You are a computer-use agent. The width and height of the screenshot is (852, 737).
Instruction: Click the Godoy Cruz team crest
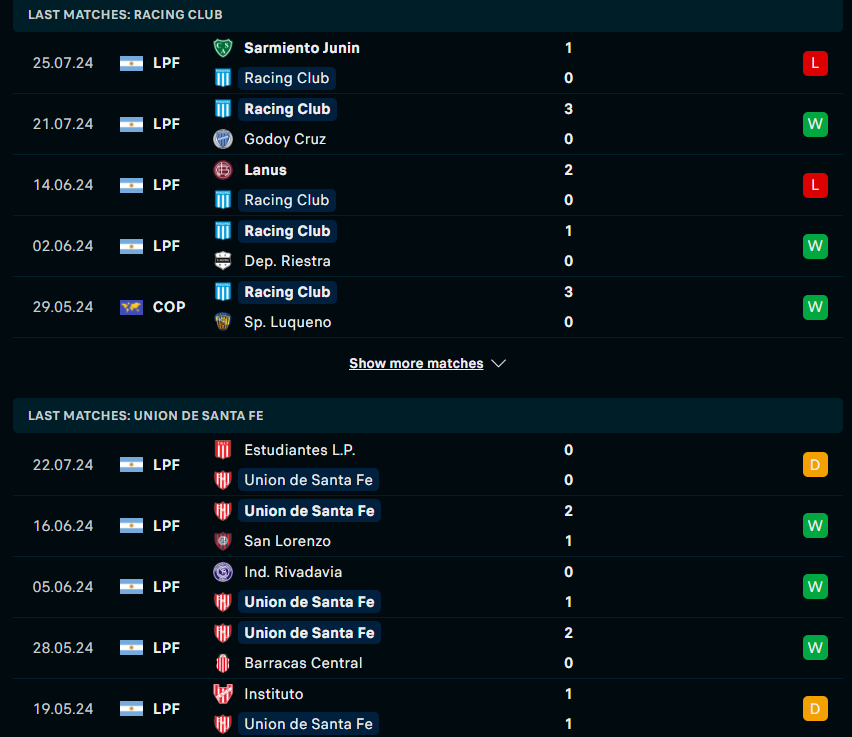click(x=223, y=139)
